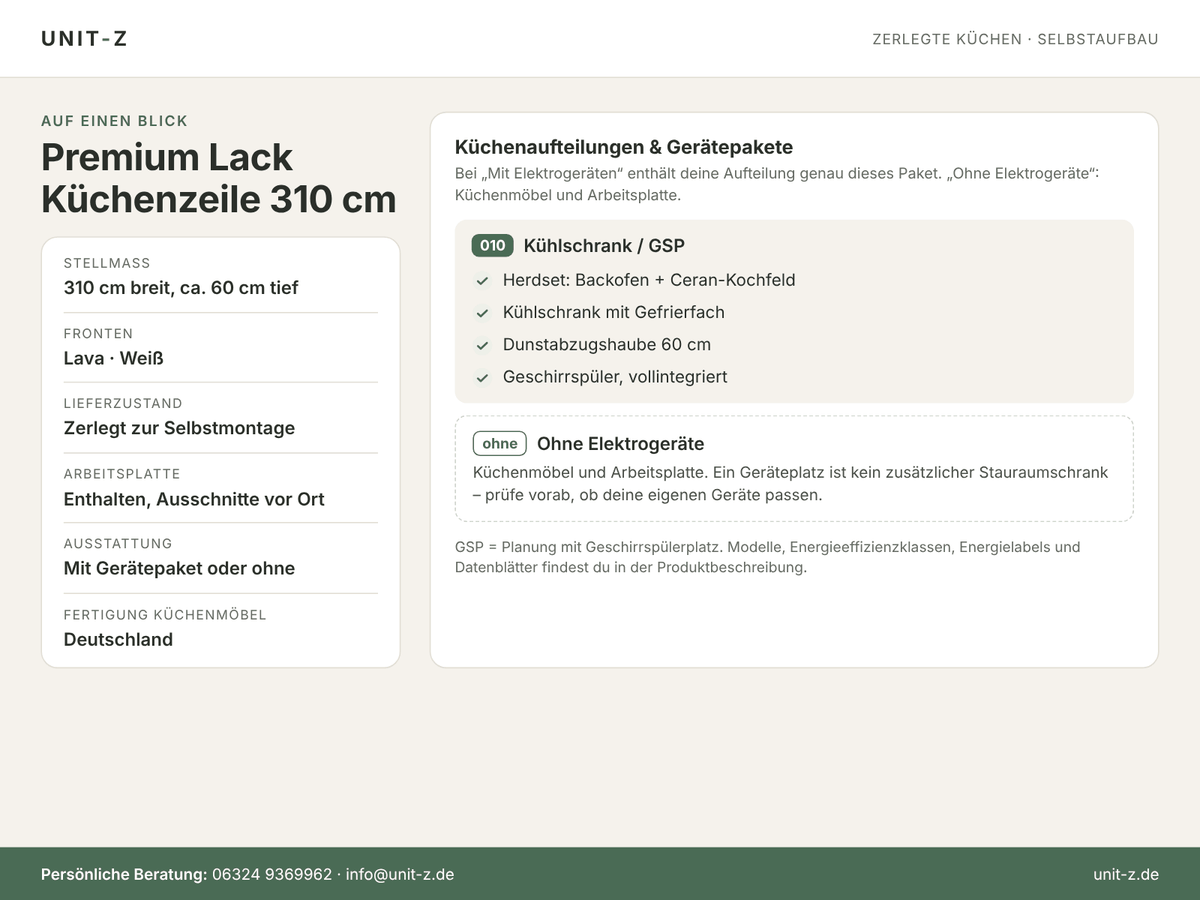The height and width of the screenshot is (900, 1200).
Task: Click the 'LIEFERZUSTAND' label
Action: pyautogui.click(x=123, y=403)
